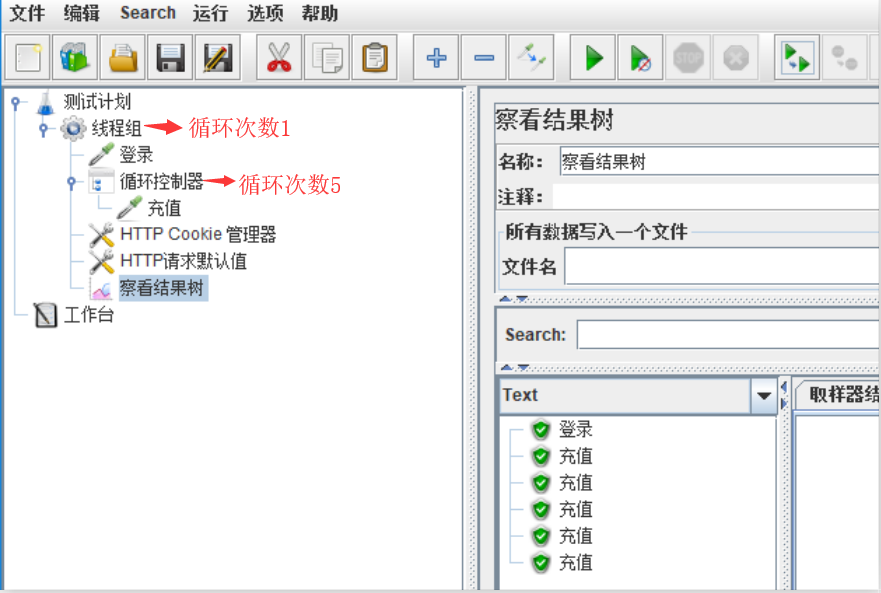Open the 运行 menu

tap(210, 13)
